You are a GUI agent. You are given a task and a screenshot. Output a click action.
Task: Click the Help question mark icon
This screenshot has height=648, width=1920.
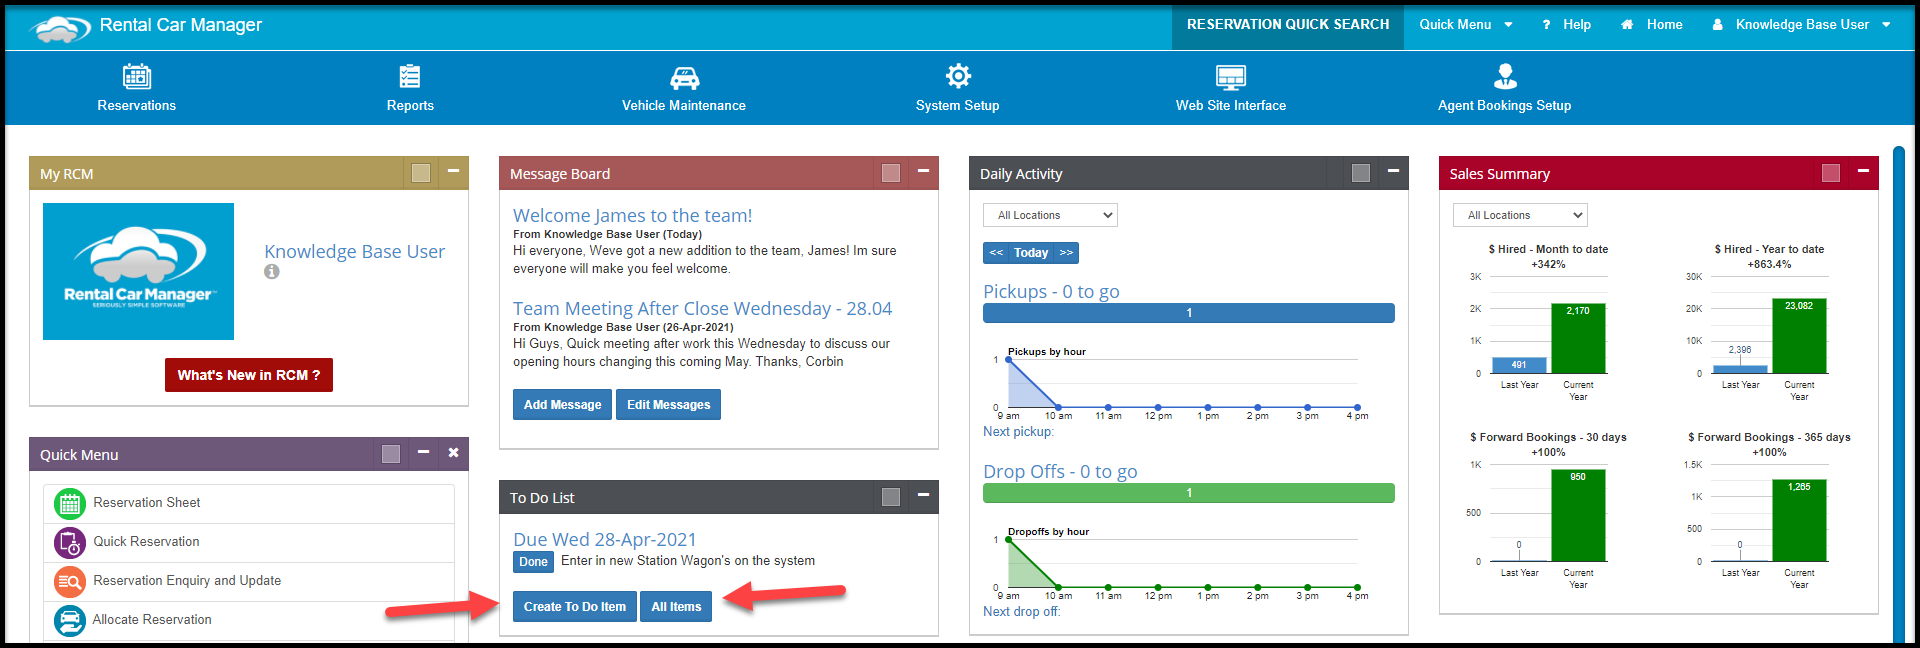[x=1546, y=25]
